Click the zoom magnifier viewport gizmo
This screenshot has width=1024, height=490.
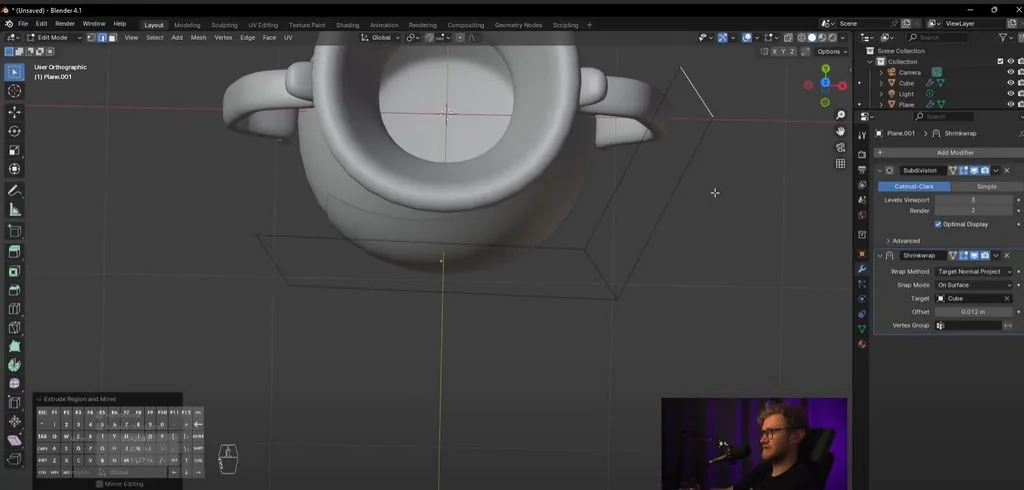point(840,116)
